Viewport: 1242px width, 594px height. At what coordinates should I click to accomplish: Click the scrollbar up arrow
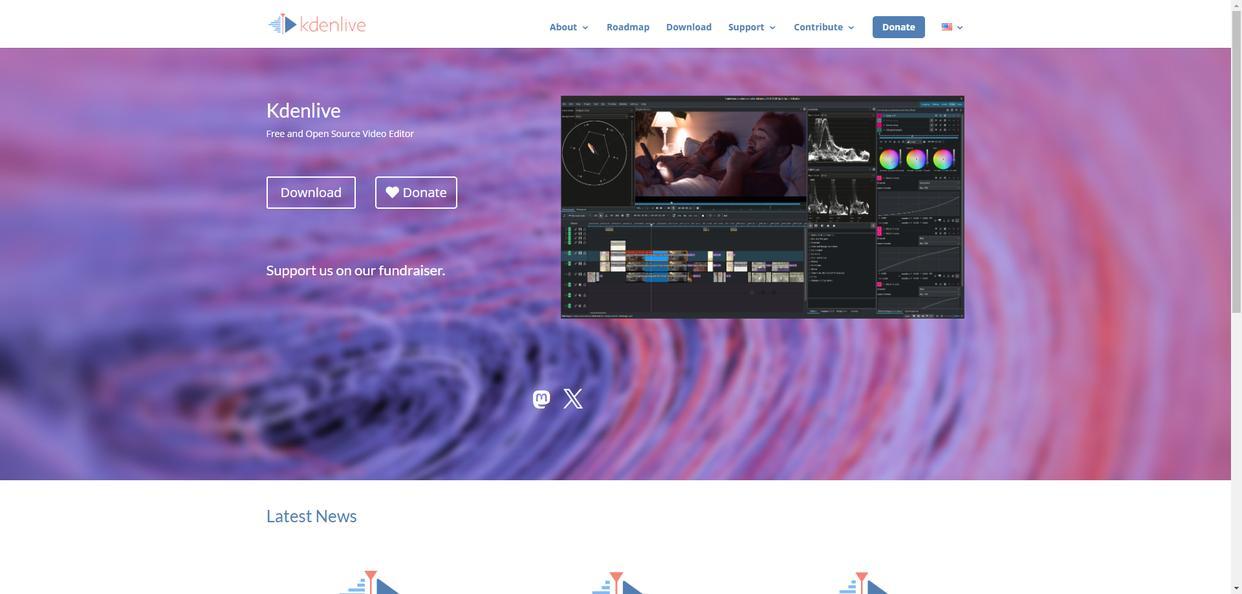tap(1236, 6)
